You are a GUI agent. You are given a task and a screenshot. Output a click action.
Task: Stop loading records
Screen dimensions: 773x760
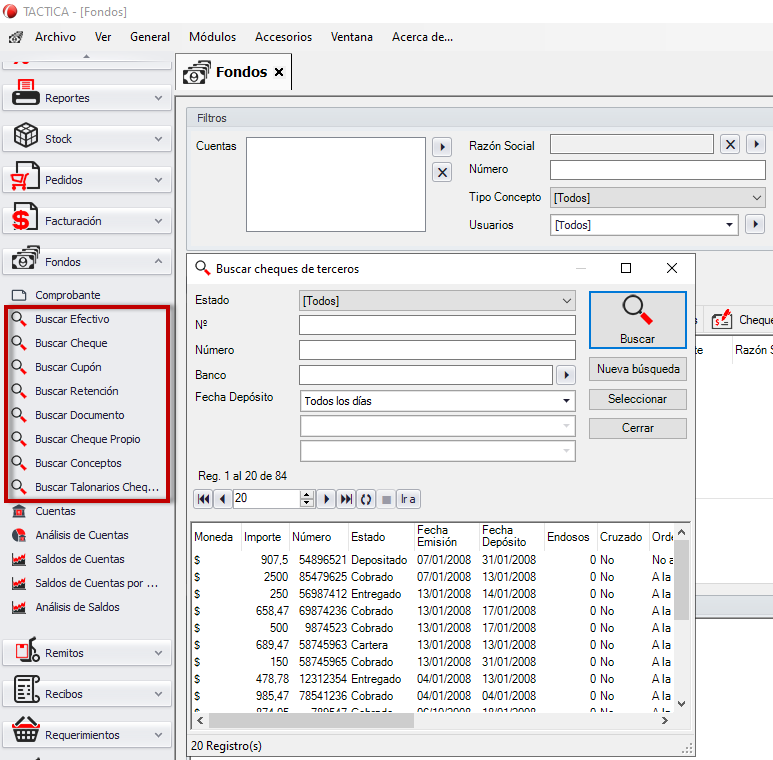coord(386,499)
